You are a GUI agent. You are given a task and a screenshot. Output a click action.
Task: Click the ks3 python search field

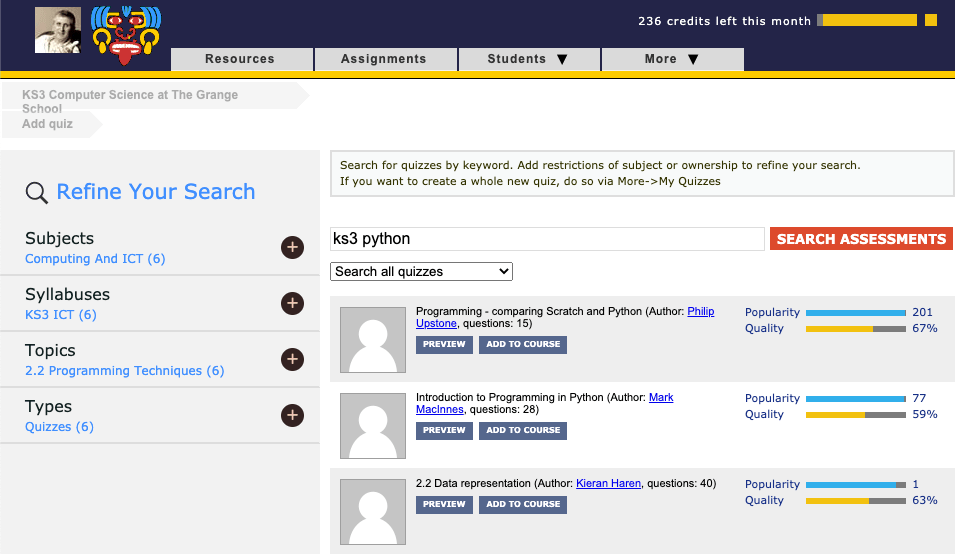pyautogui.click(x=547, y=239)
